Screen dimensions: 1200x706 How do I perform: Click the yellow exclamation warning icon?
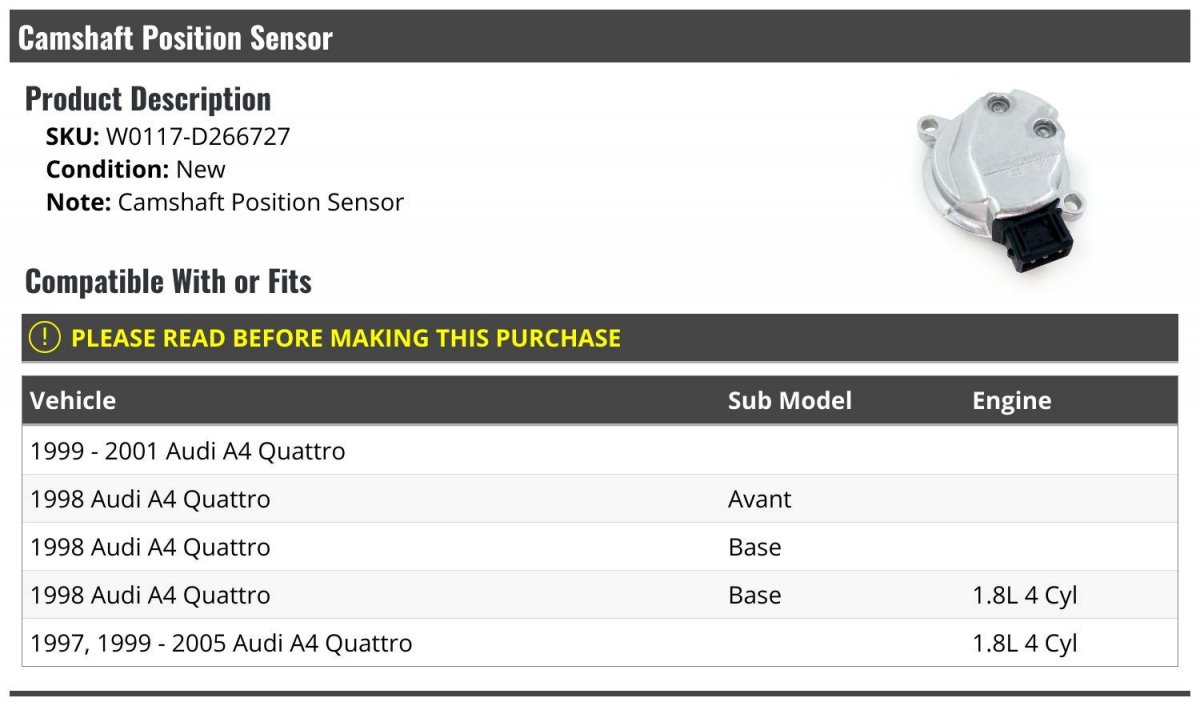pos(45,337)
